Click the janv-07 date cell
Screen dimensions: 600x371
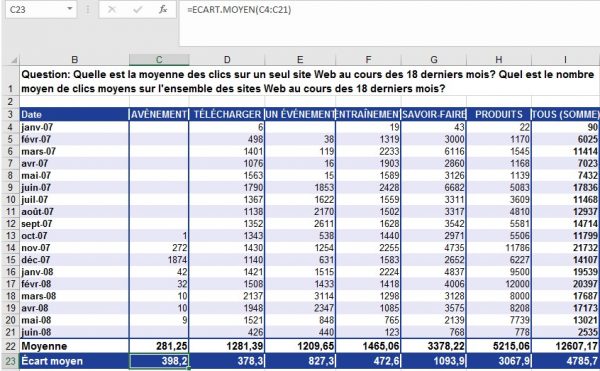75,127
